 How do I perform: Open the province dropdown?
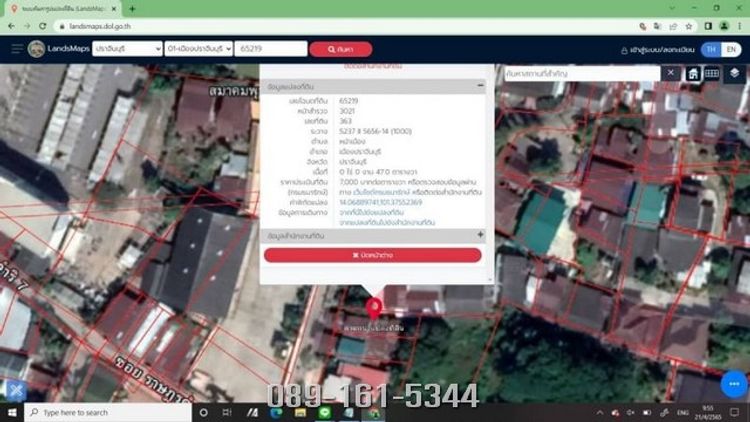click(x=127, y=49)
